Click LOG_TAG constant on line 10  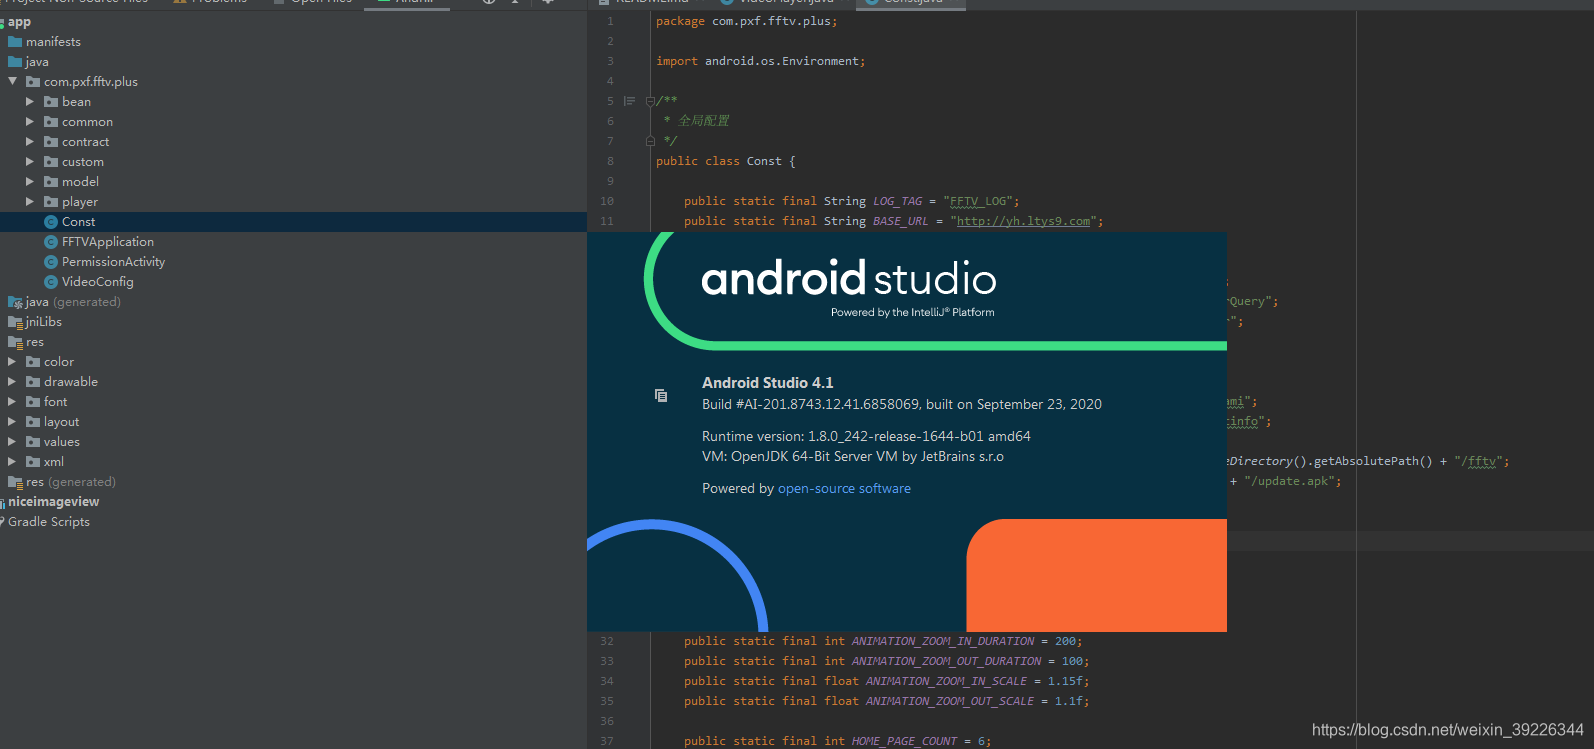click(897, 201)
